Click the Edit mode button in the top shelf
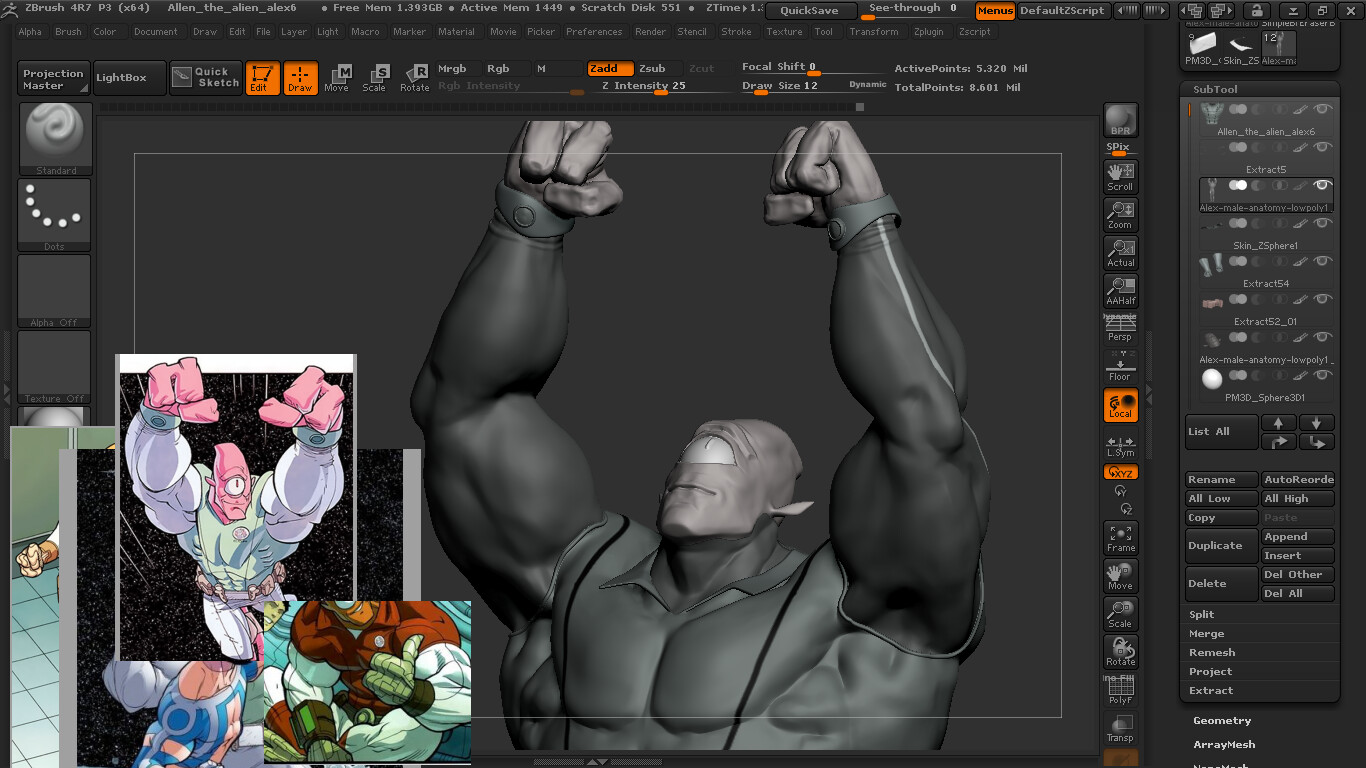This screenshot has height=768, width=1366. click(262, 78)
